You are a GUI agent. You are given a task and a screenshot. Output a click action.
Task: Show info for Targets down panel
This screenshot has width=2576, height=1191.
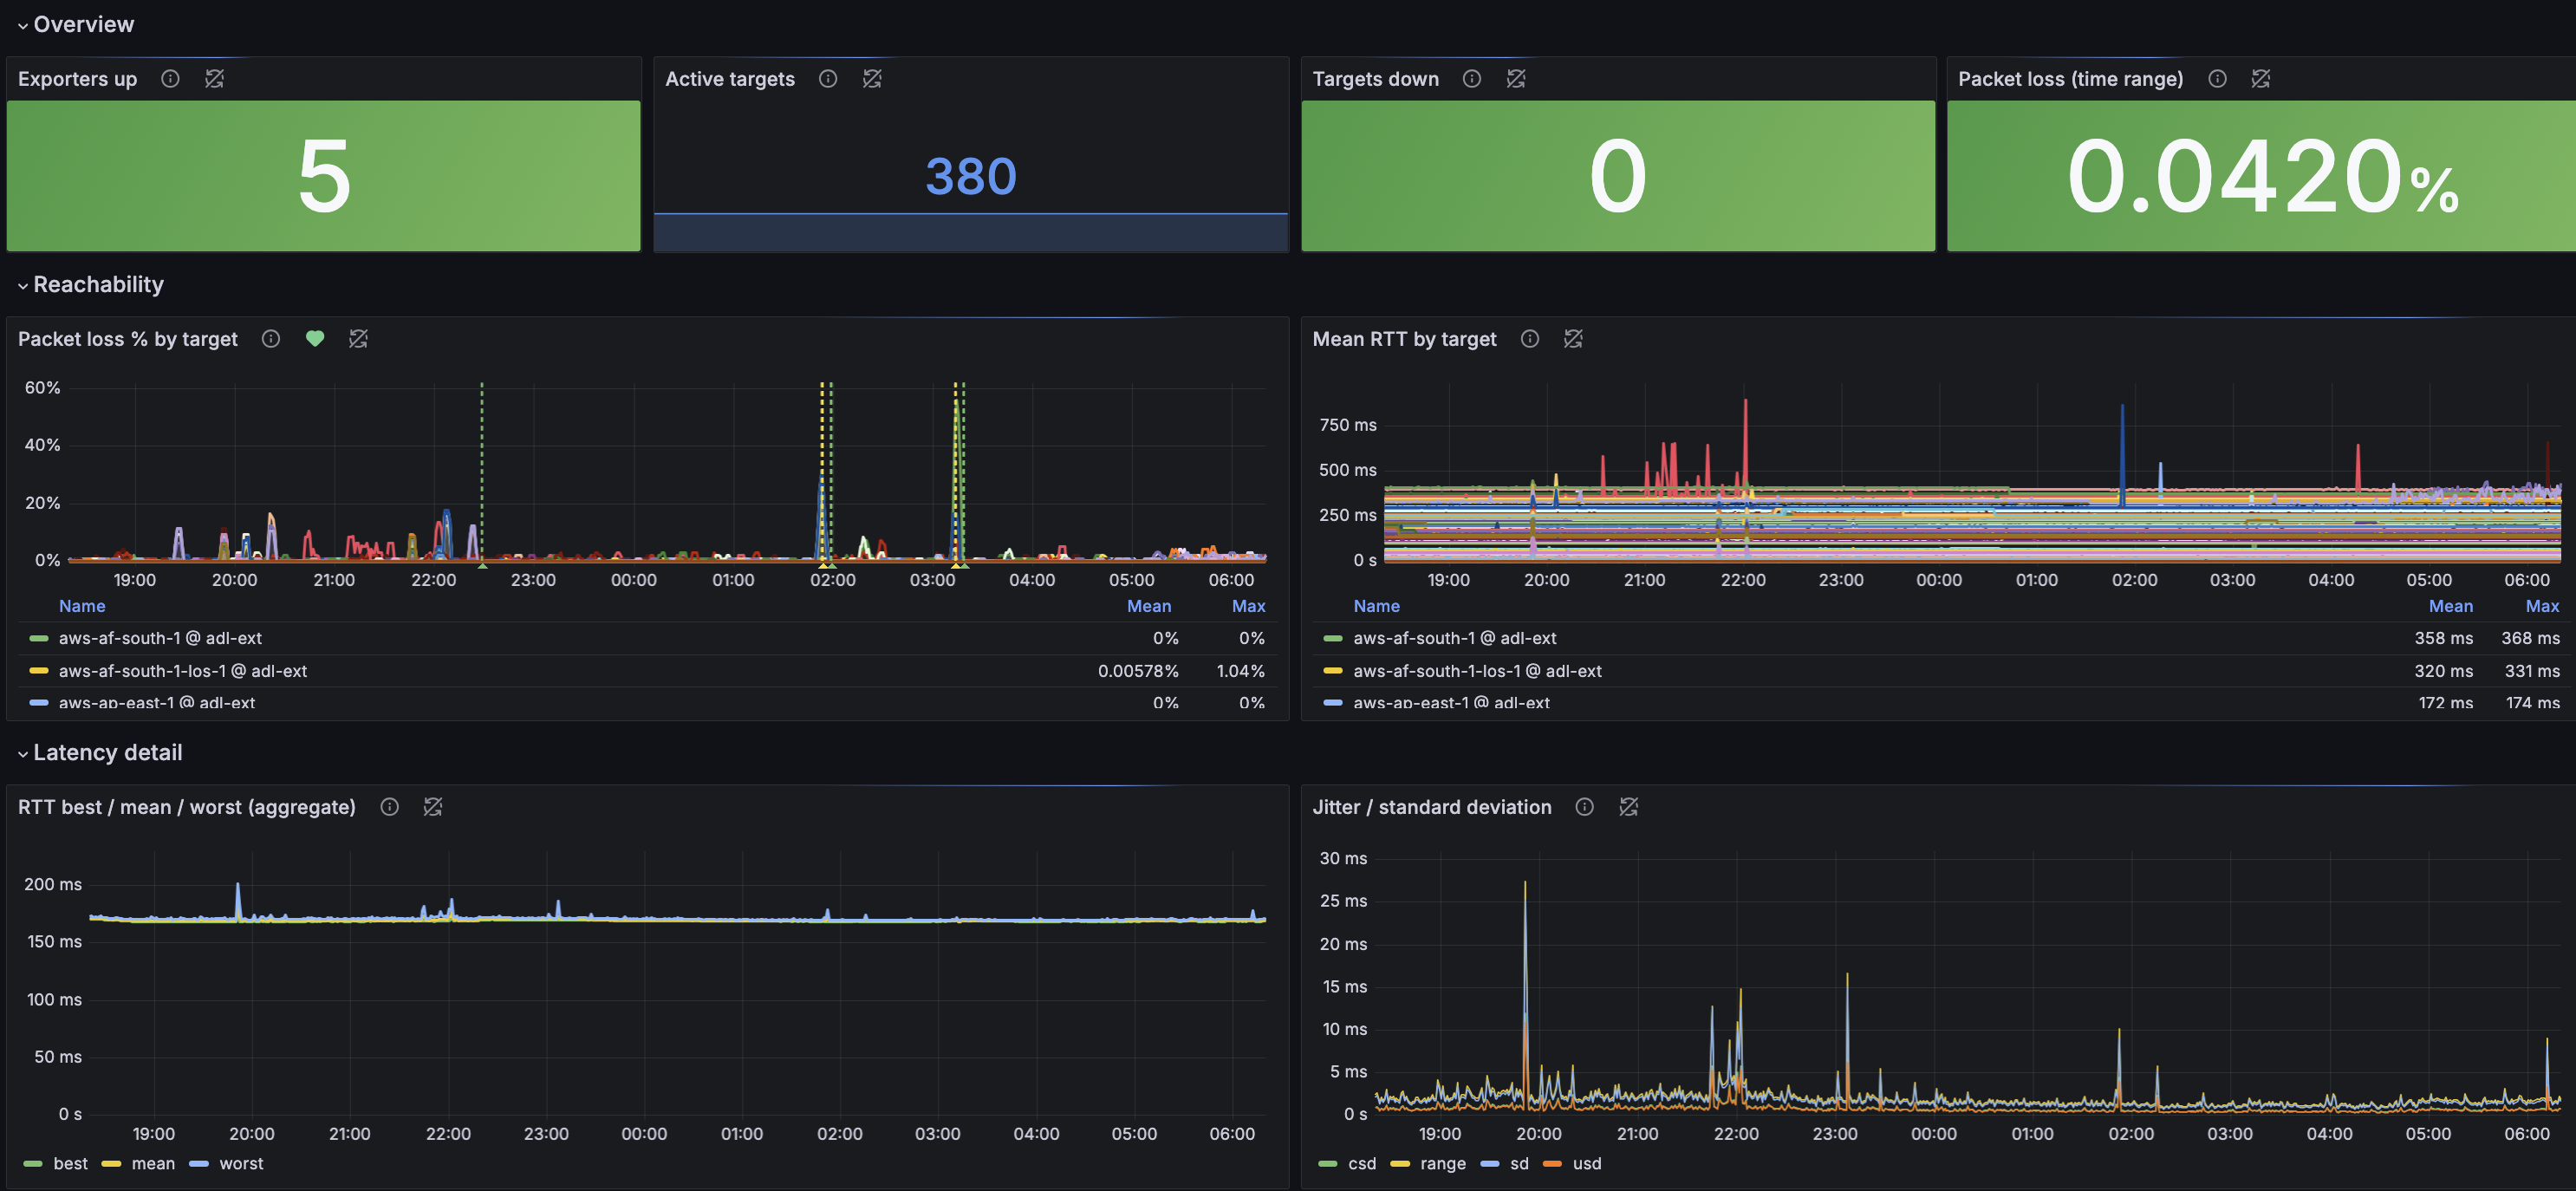click(x=1472, y=79)
